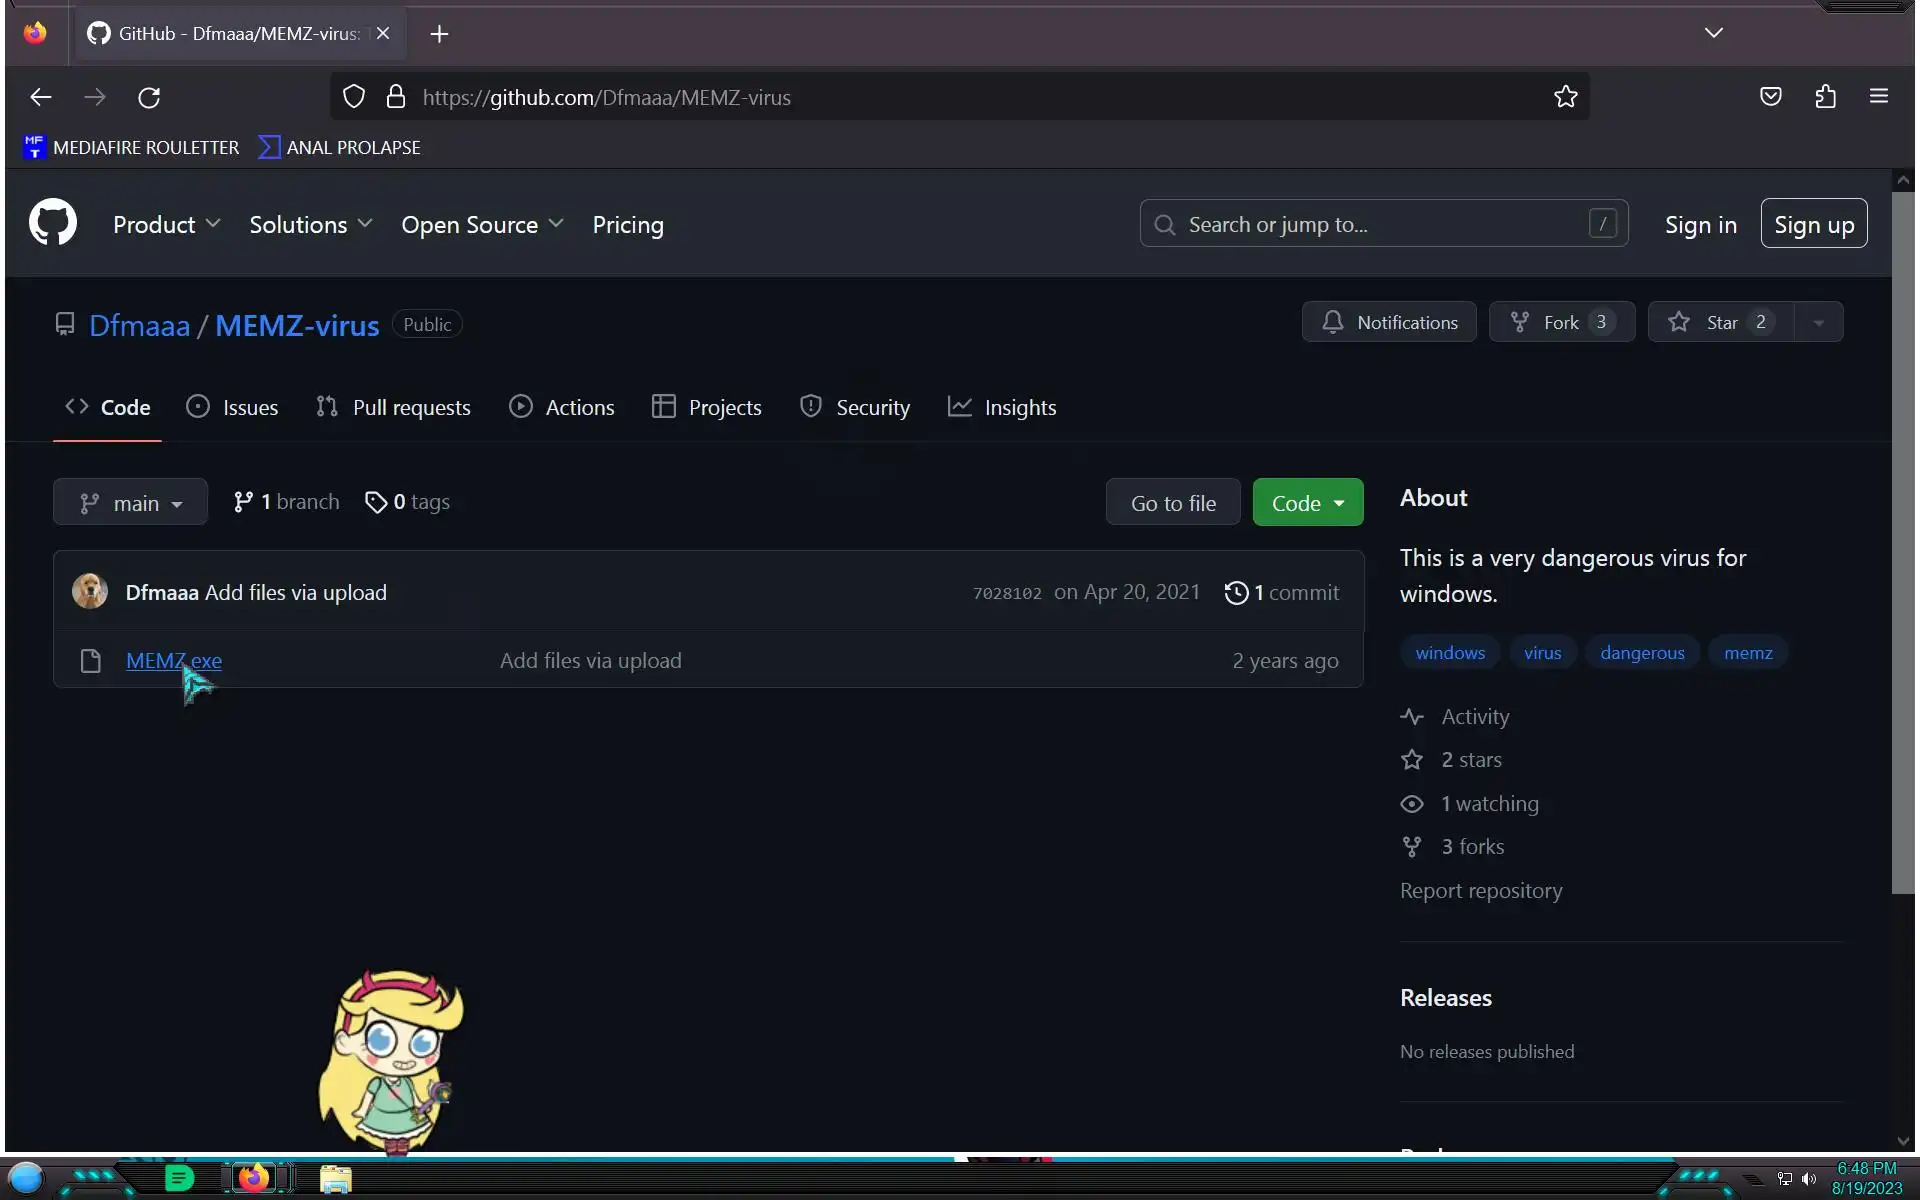This screenshot has width=1920, height=1200.
Task: Expand the main branch selector
Action: pyautogui.click(x=130, y=502)
